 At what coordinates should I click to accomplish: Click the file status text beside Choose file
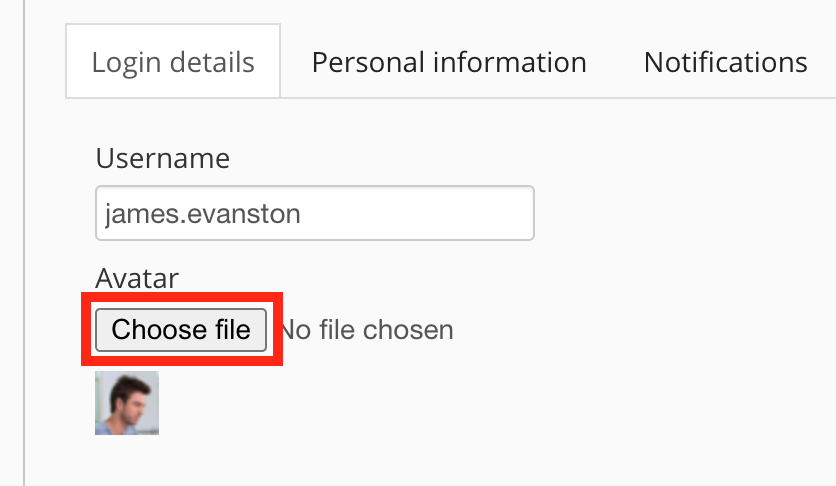tap(366, 330)
